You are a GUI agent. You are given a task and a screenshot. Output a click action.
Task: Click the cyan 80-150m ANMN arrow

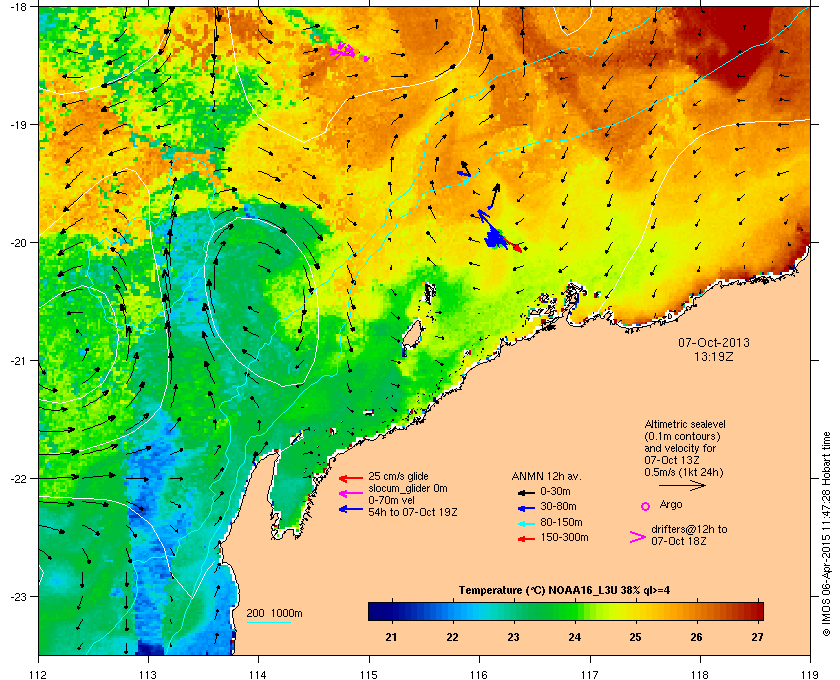click(x=526, y=524)
